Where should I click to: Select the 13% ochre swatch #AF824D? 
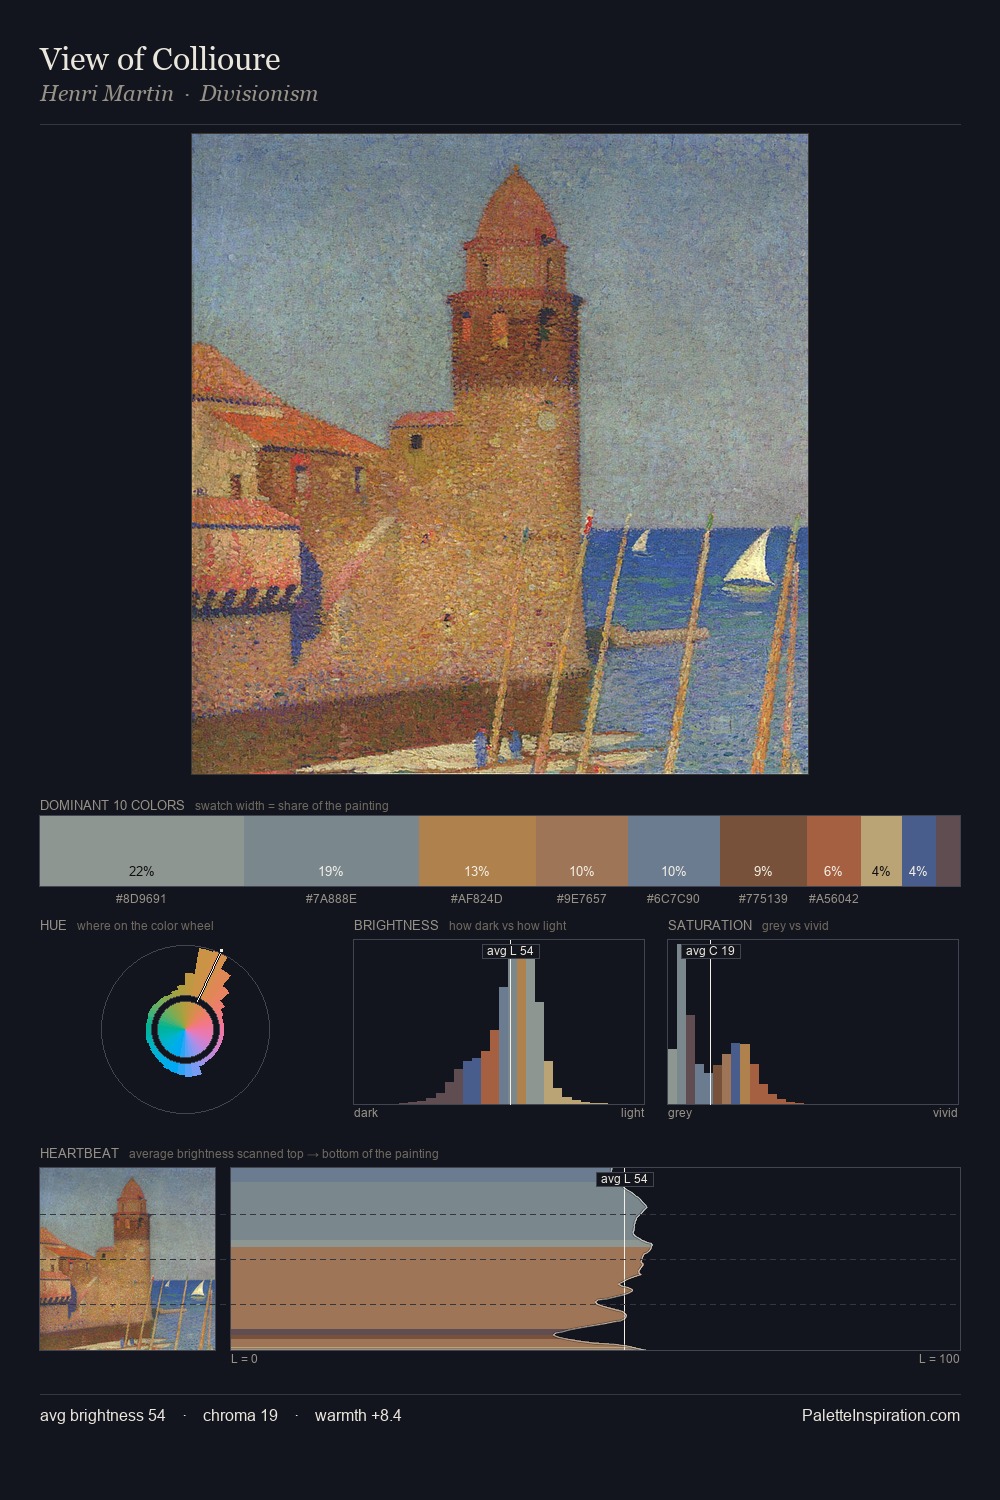pyautogui.click(x=477, y=851)
